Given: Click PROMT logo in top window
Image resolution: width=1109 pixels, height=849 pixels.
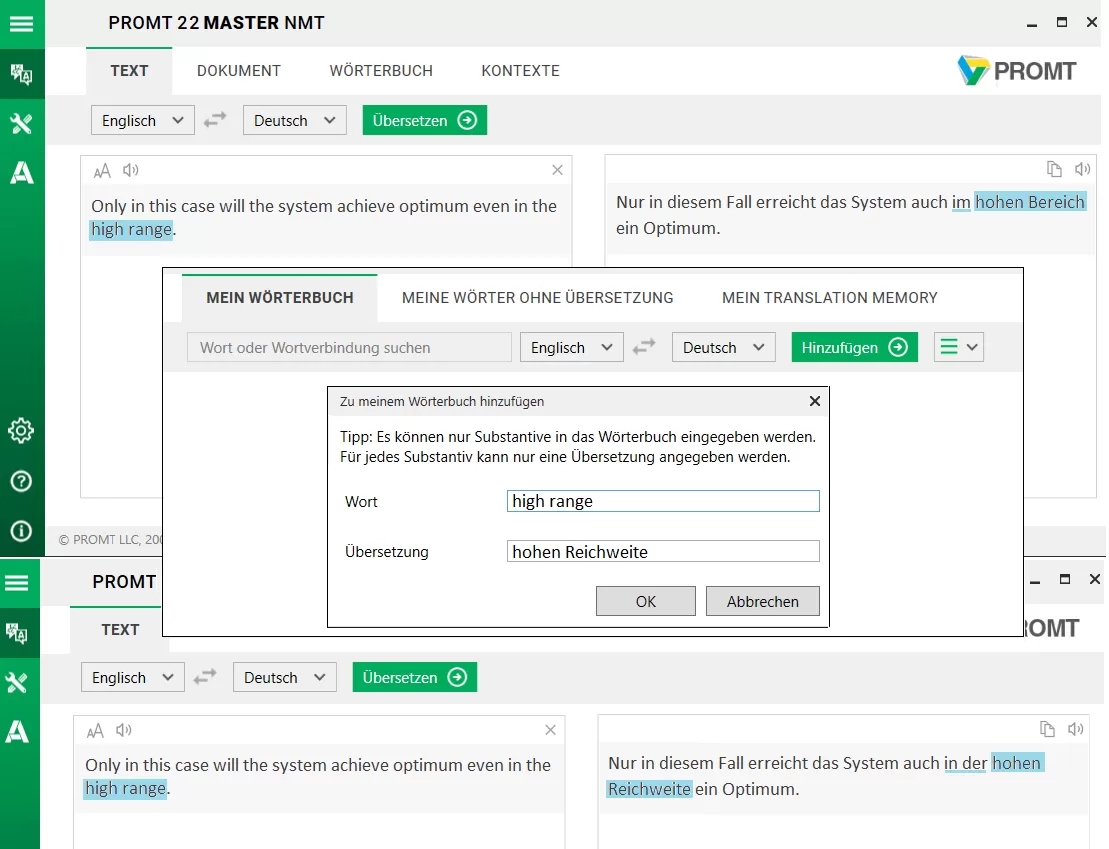Looking at the screenshot, I should 1017,71.
